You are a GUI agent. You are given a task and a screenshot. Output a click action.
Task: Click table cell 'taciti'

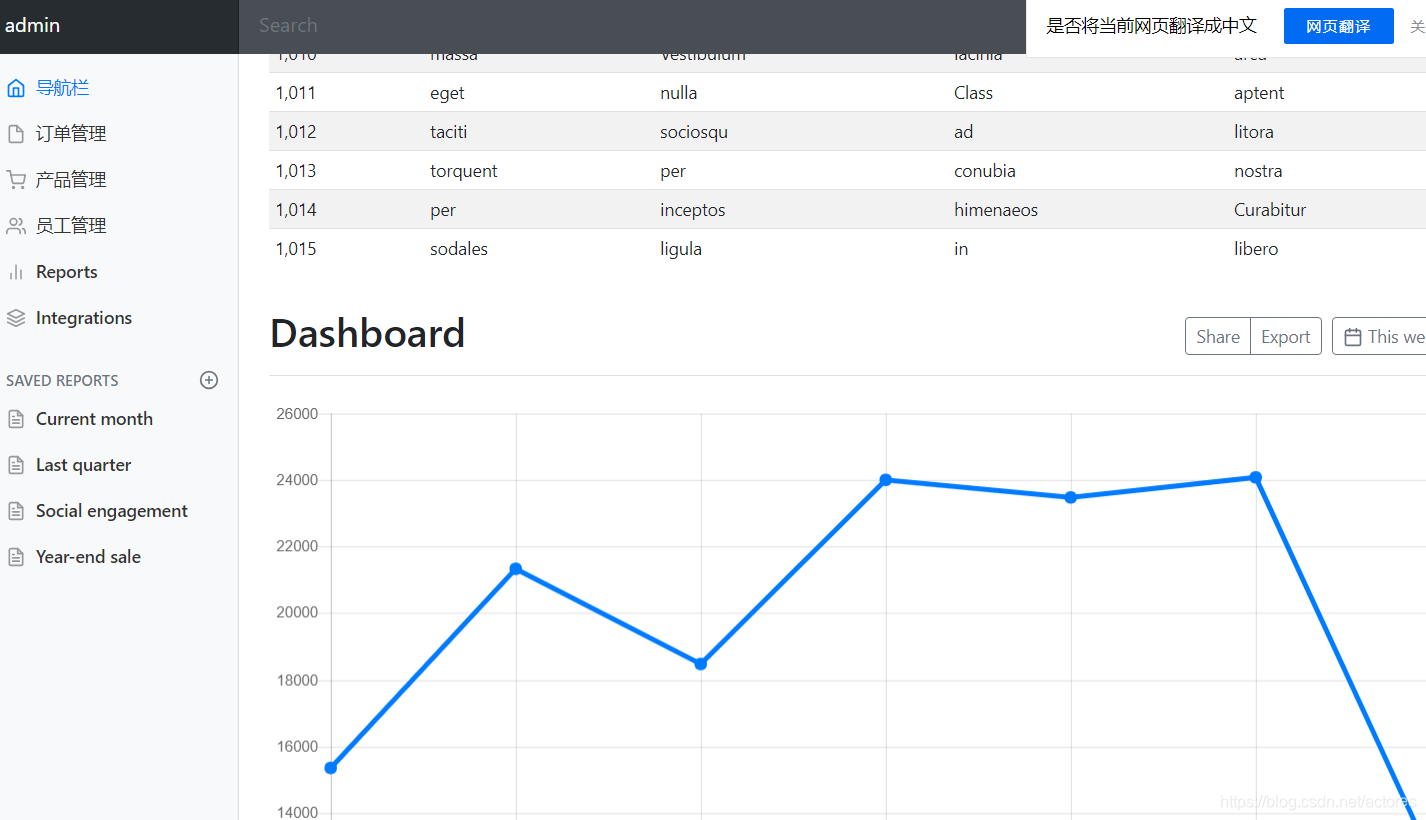(449, 132)
